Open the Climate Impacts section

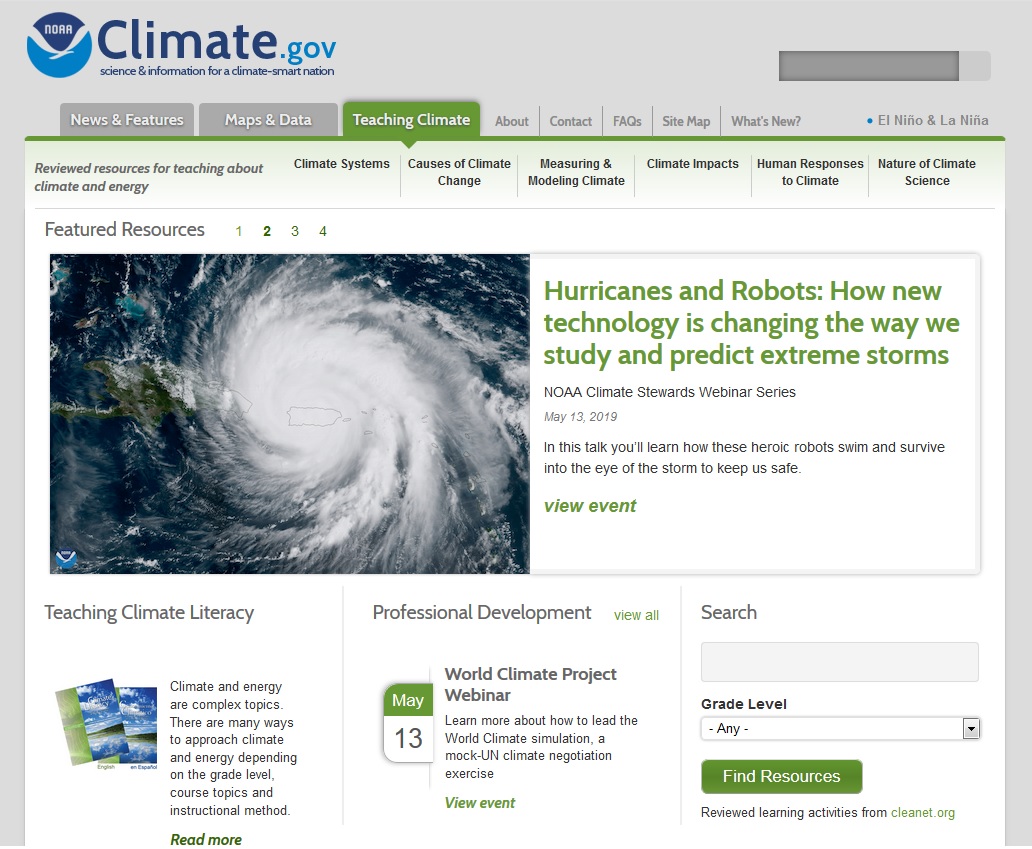point(693,163)
